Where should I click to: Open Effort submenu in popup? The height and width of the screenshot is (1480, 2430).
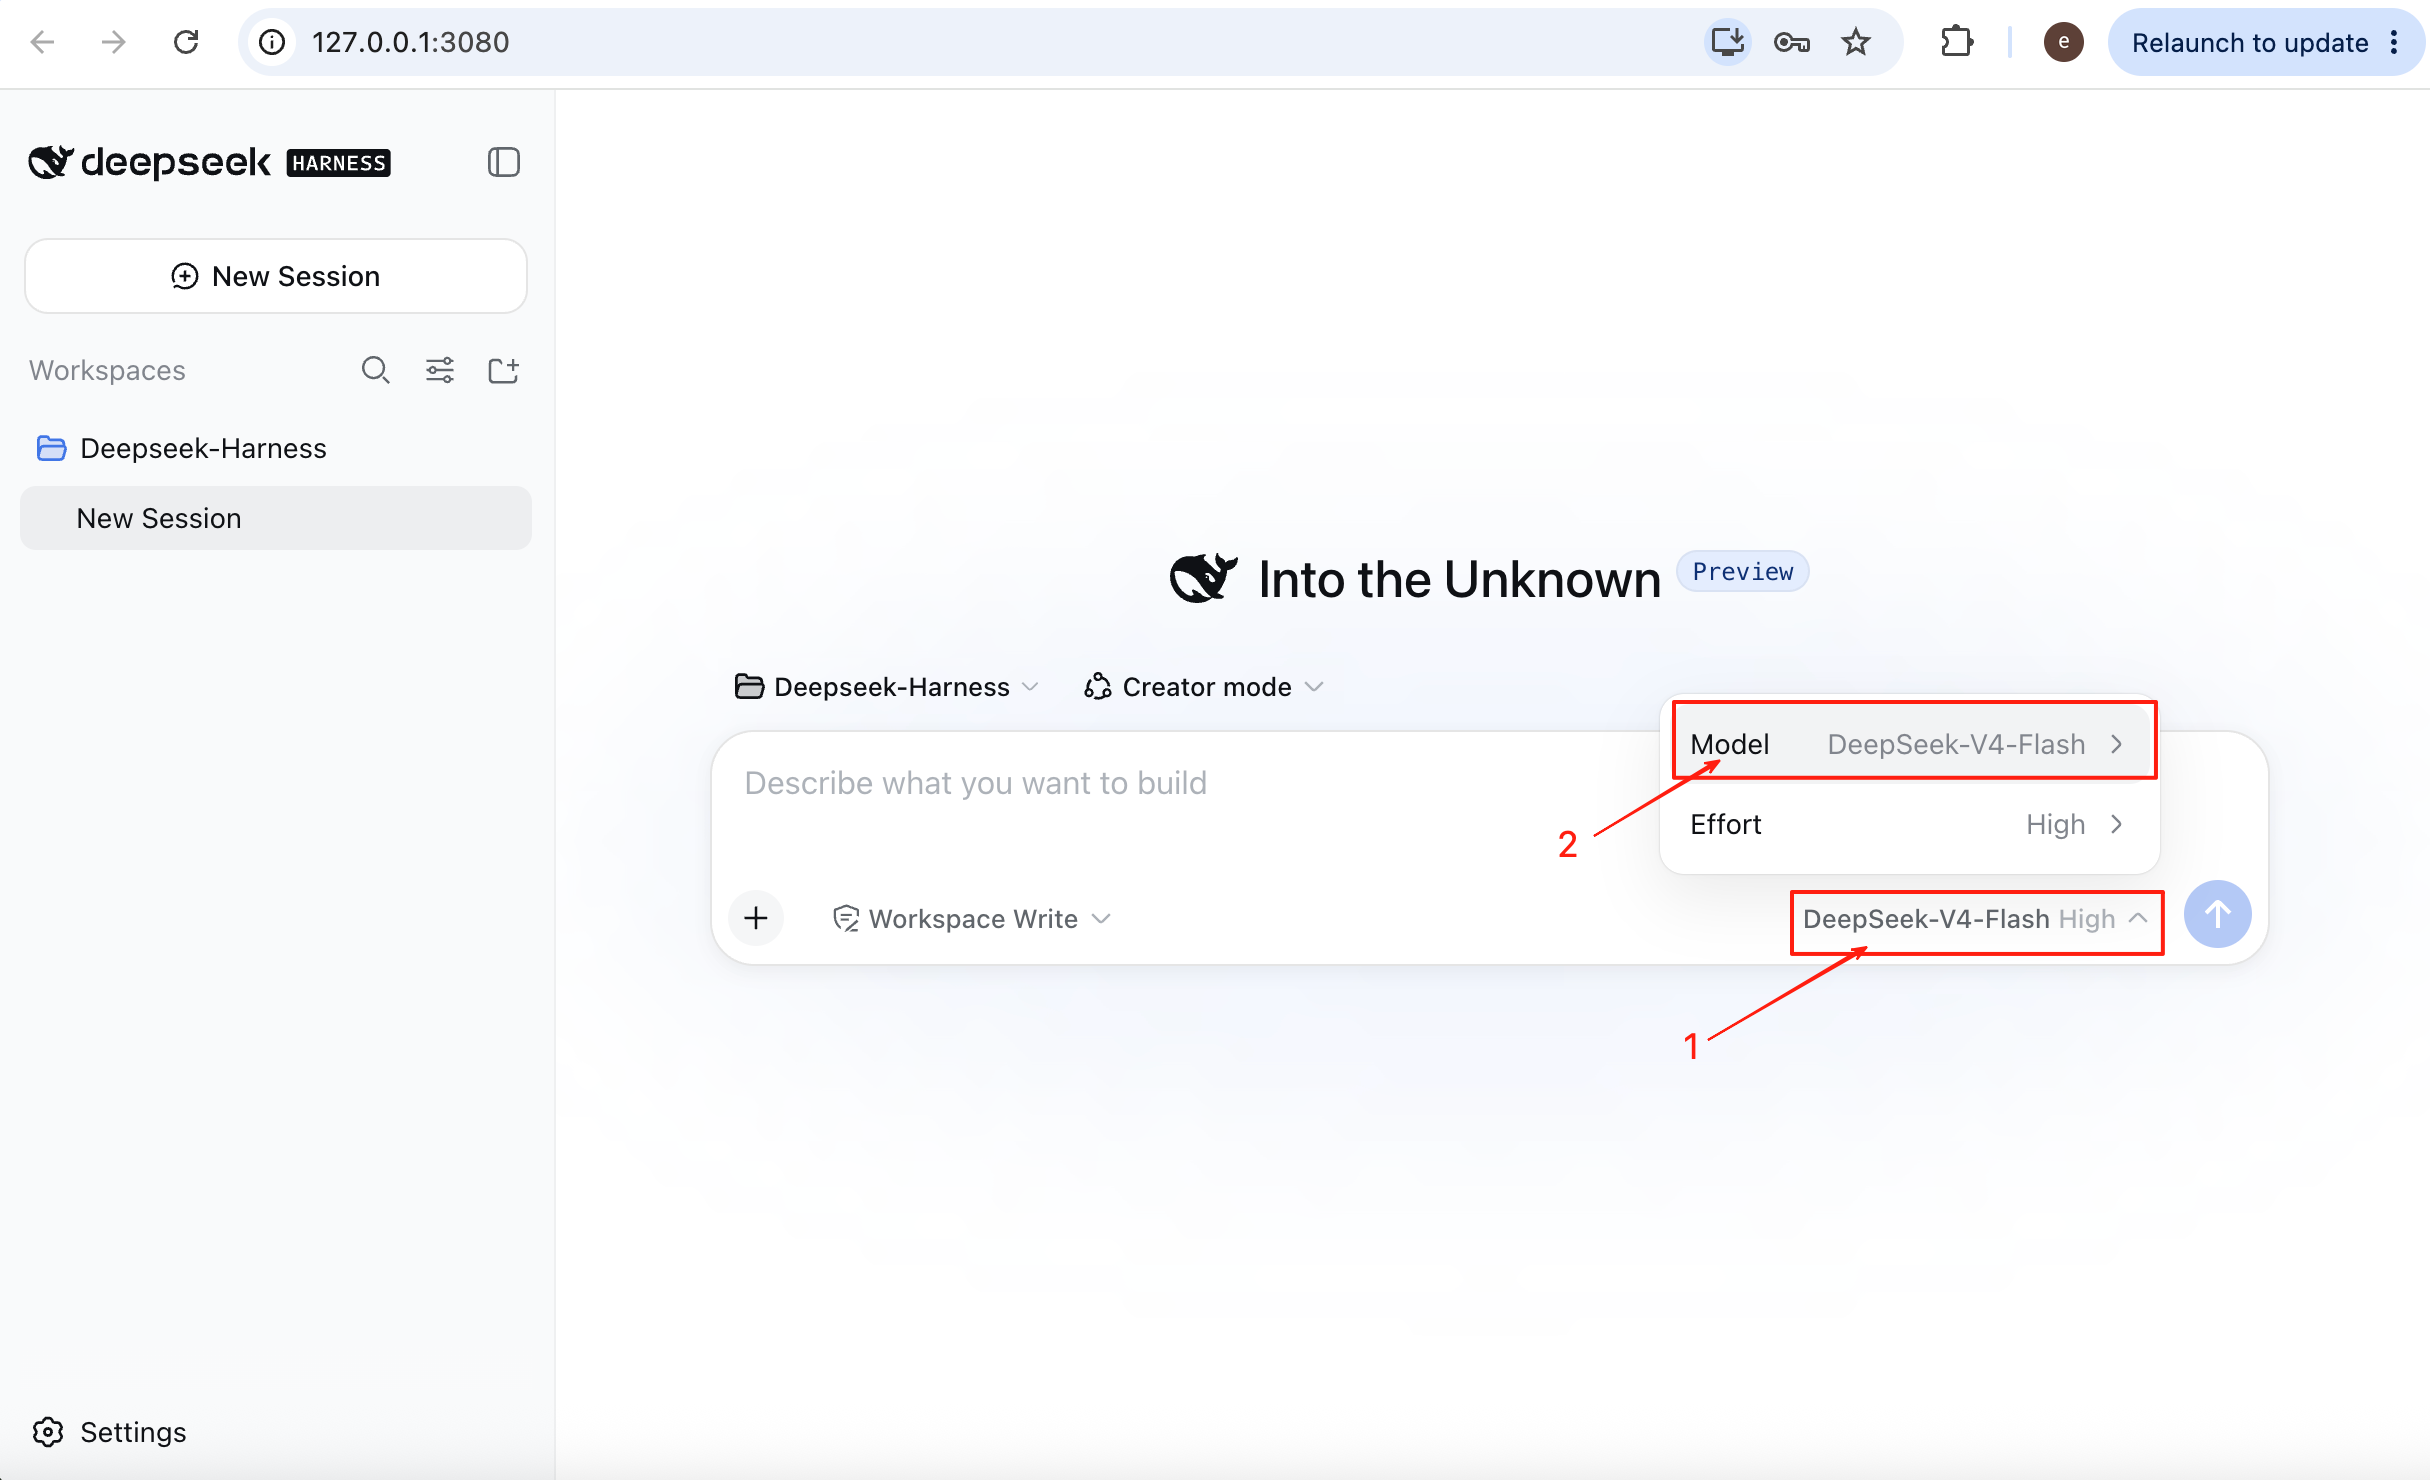point(1909,824)
